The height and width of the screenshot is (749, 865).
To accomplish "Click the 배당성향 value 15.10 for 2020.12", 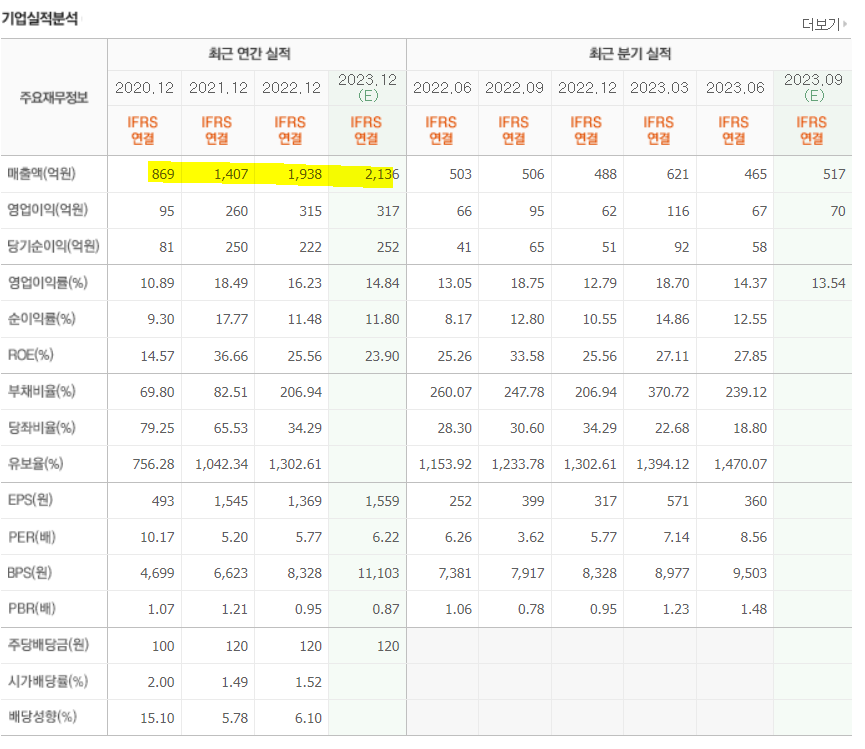I will 157,718.
